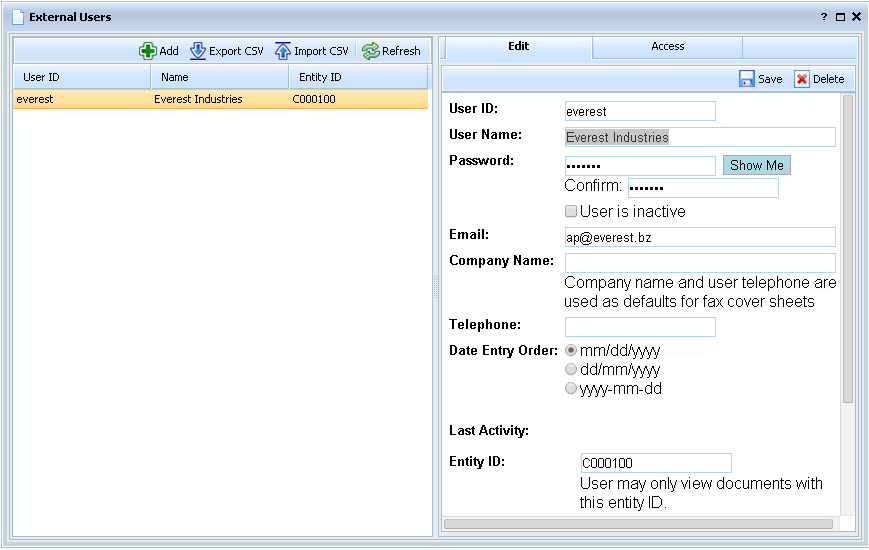This screenshot has width=869, height=550.
Task: Refresh the external users list
Action: tap(371, 51)
